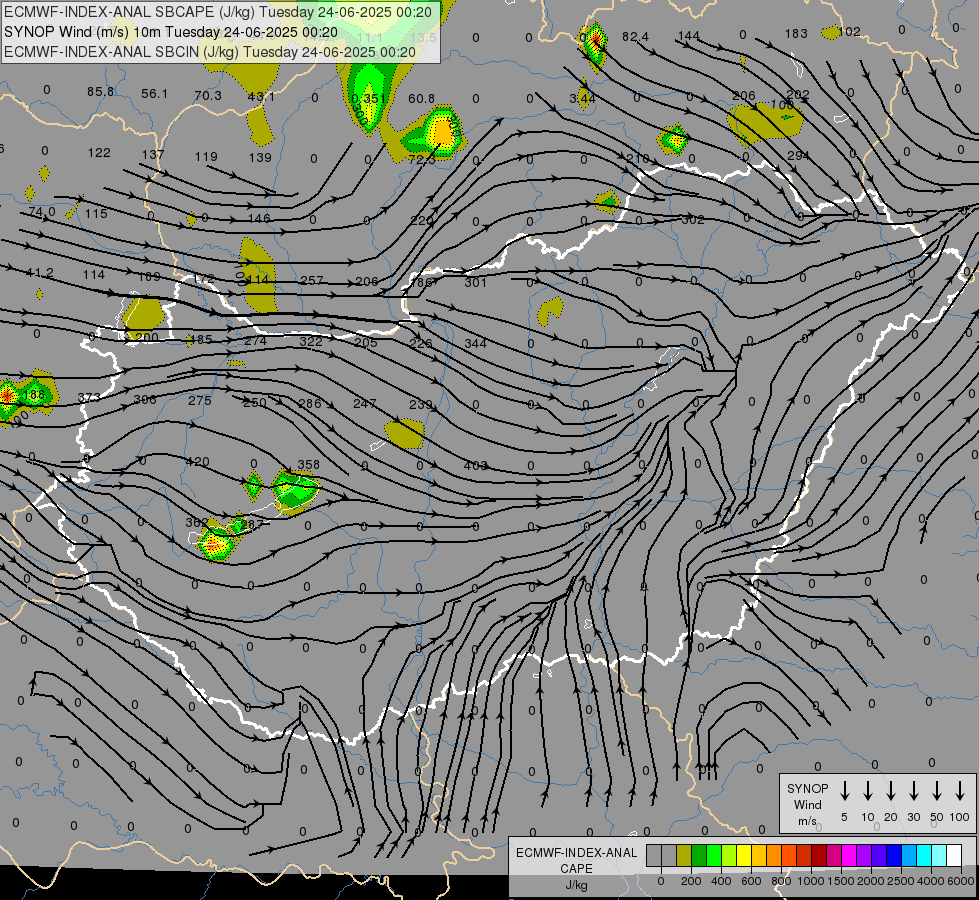Pick the pure yellow CAPE legend swatch

[744, 856]
